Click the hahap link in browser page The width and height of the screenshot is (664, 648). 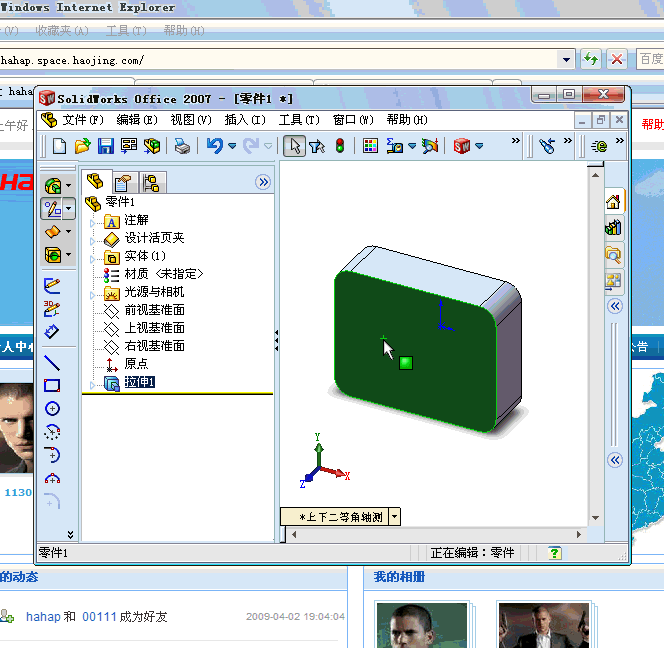click(43, 617)
